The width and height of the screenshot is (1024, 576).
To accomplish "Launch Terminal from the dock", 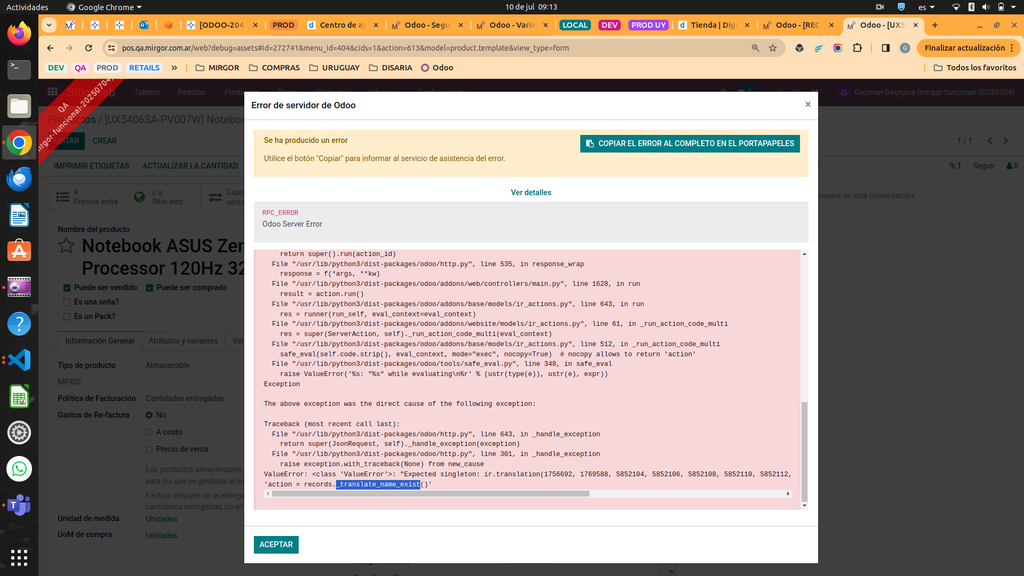I will pyautogui.click(x=19, y=69).
